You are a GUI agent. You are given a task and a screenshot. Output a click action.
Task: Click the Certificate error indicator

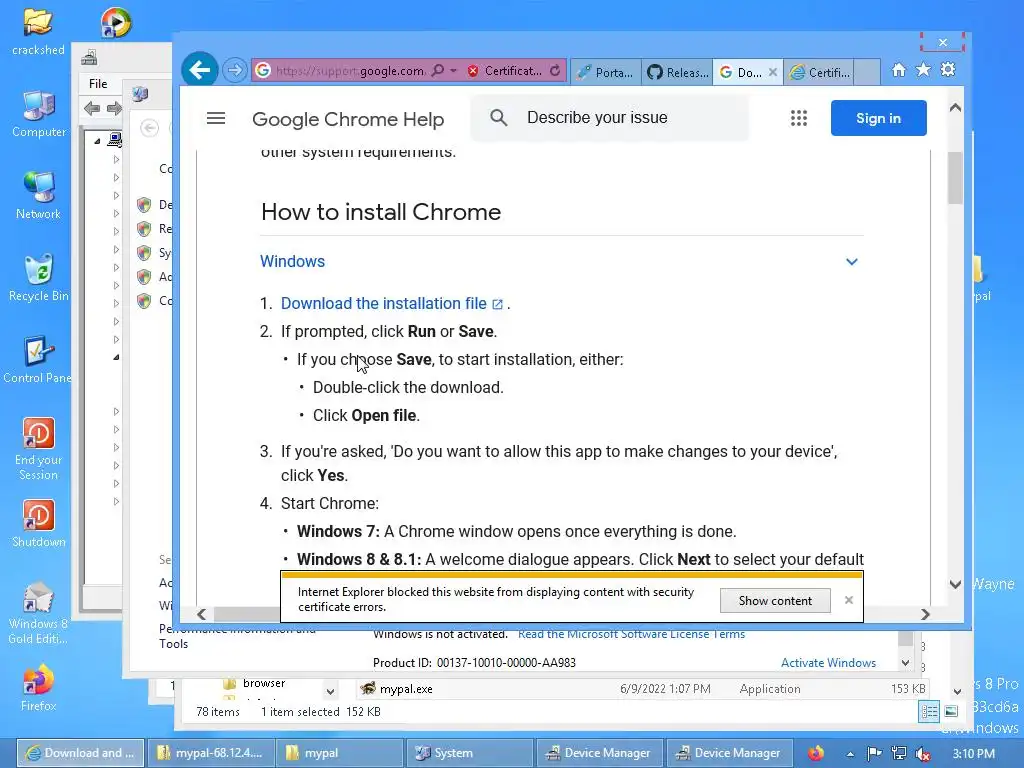tap(504, 71)
